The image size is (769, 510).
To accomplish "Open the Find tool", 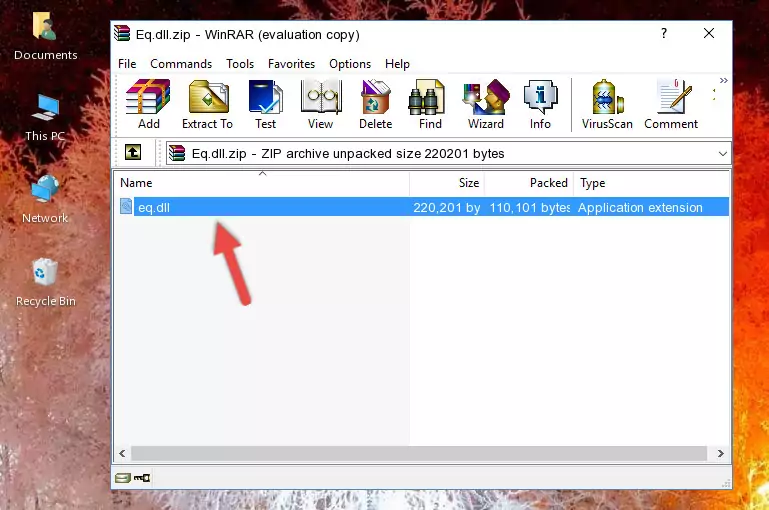I will click(x=430, y=104).
